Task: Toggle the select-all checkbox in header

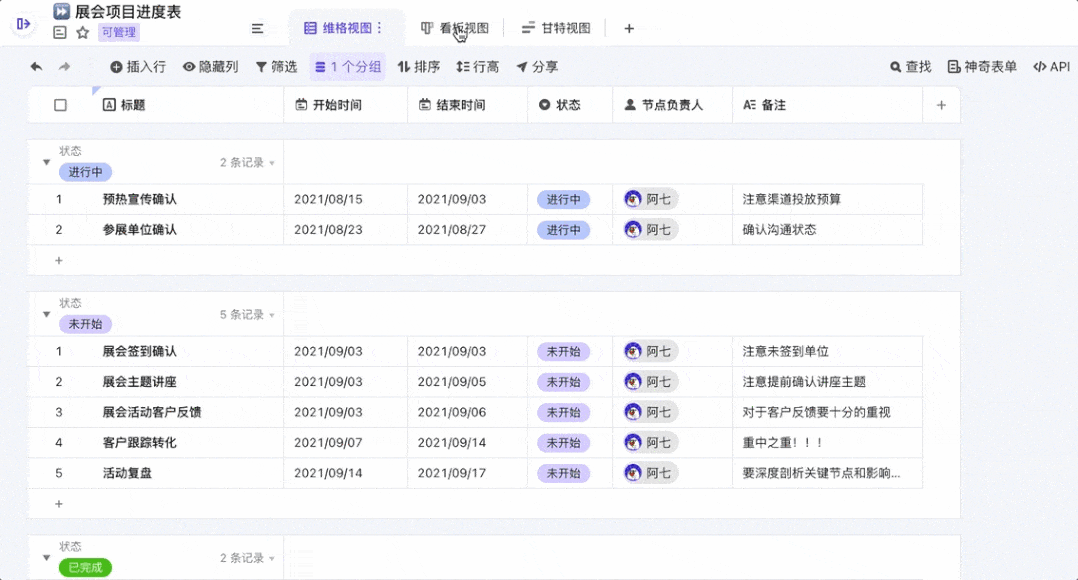Action: pos(60,105)
